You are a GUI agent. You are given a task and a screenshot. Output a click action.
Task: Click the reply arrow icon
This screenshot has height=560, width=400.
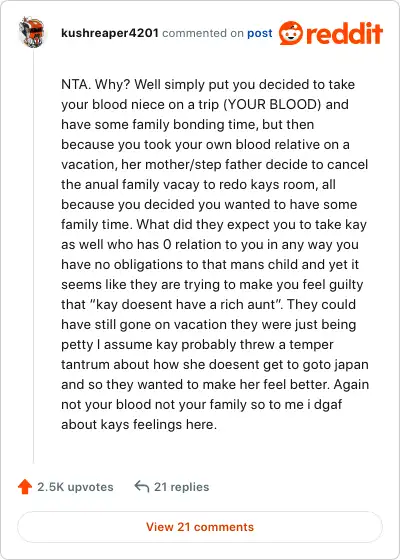tap(141, 486)
